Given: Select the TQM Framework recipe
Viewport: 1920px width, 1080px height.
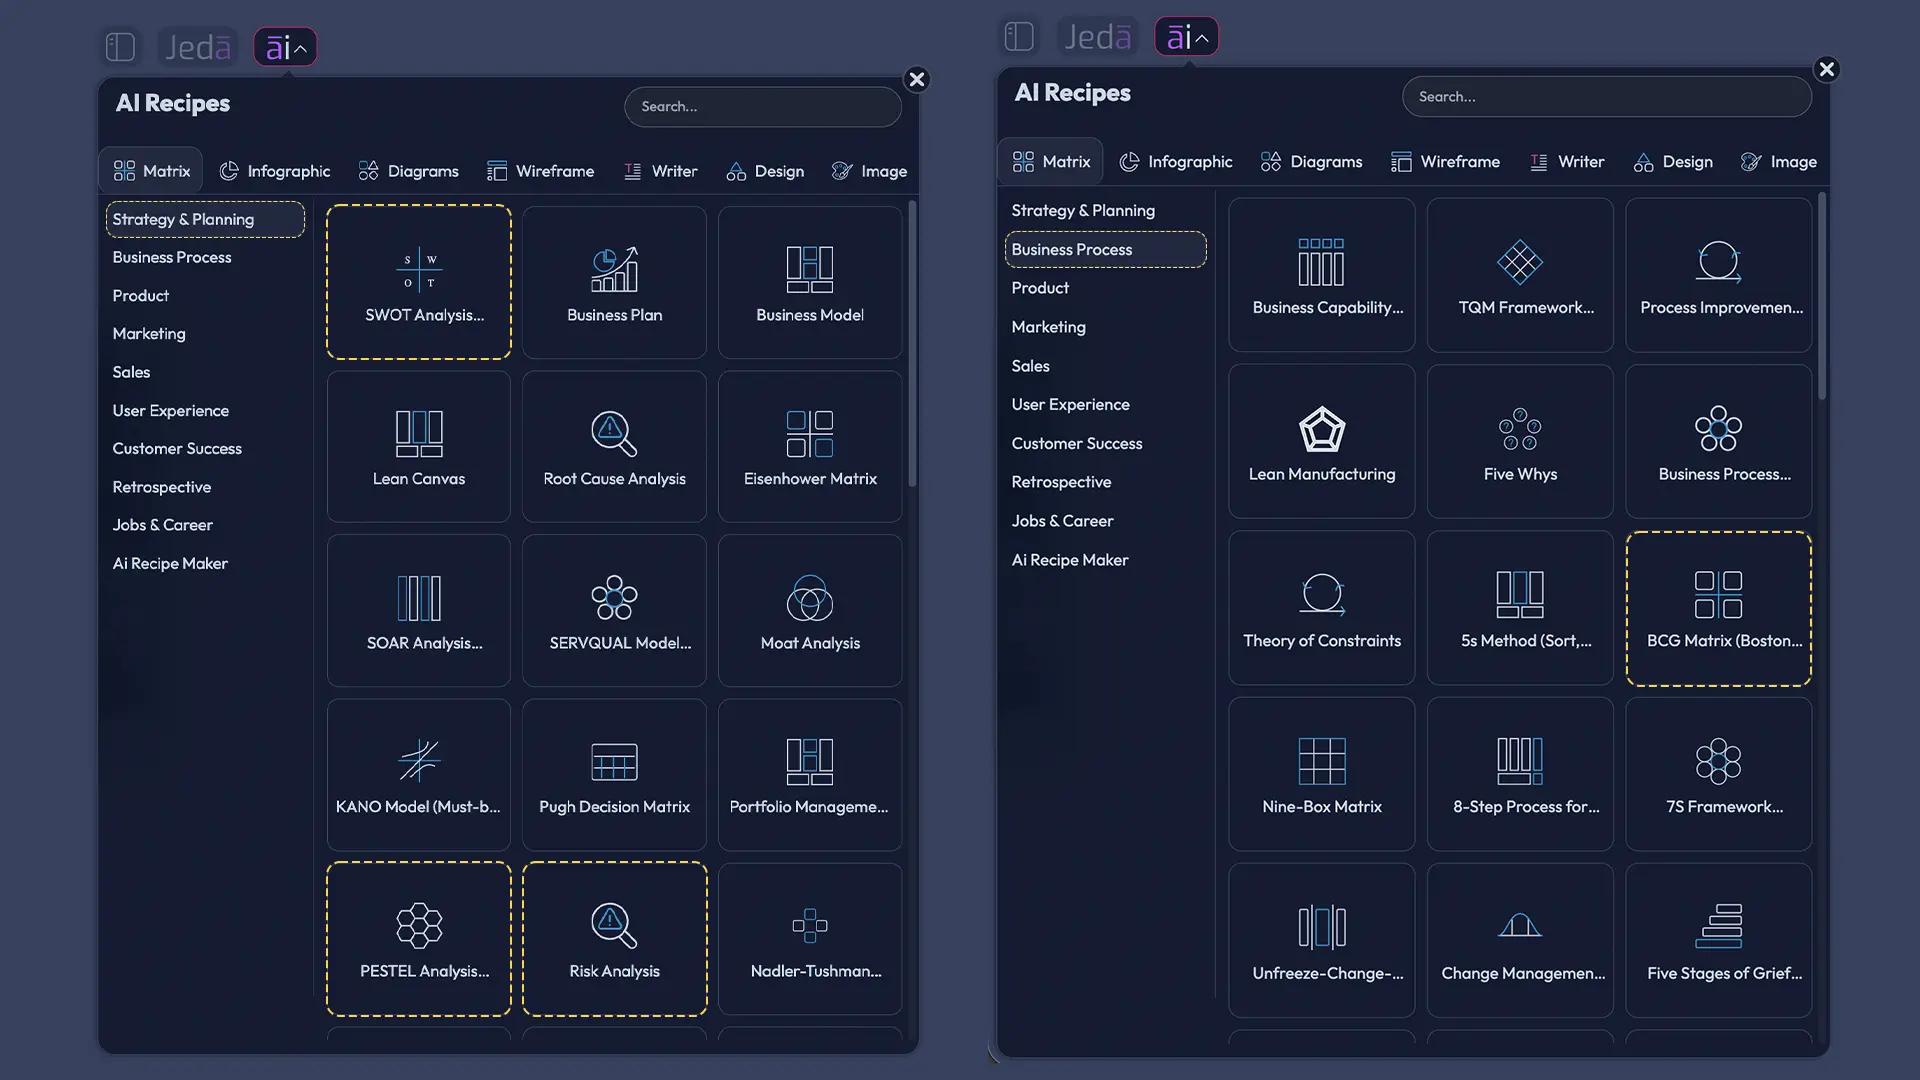Looking at the screenshot, I should point(1520,275).
